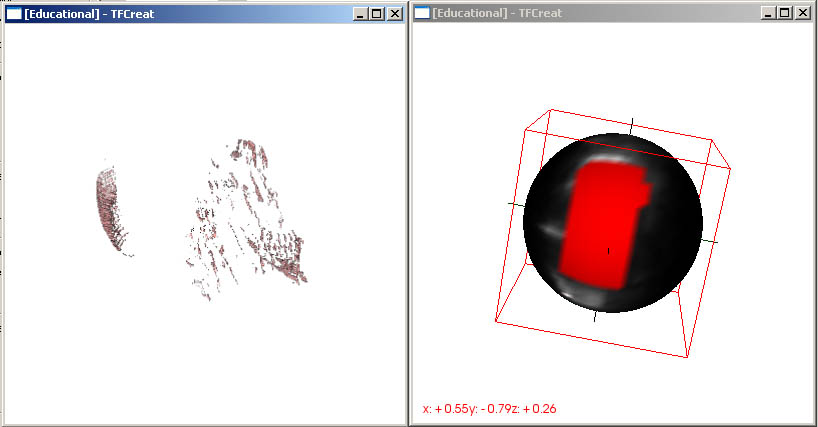818x427 pixels.
Task: Close the left TFCreat window
Action: (395, 14)
